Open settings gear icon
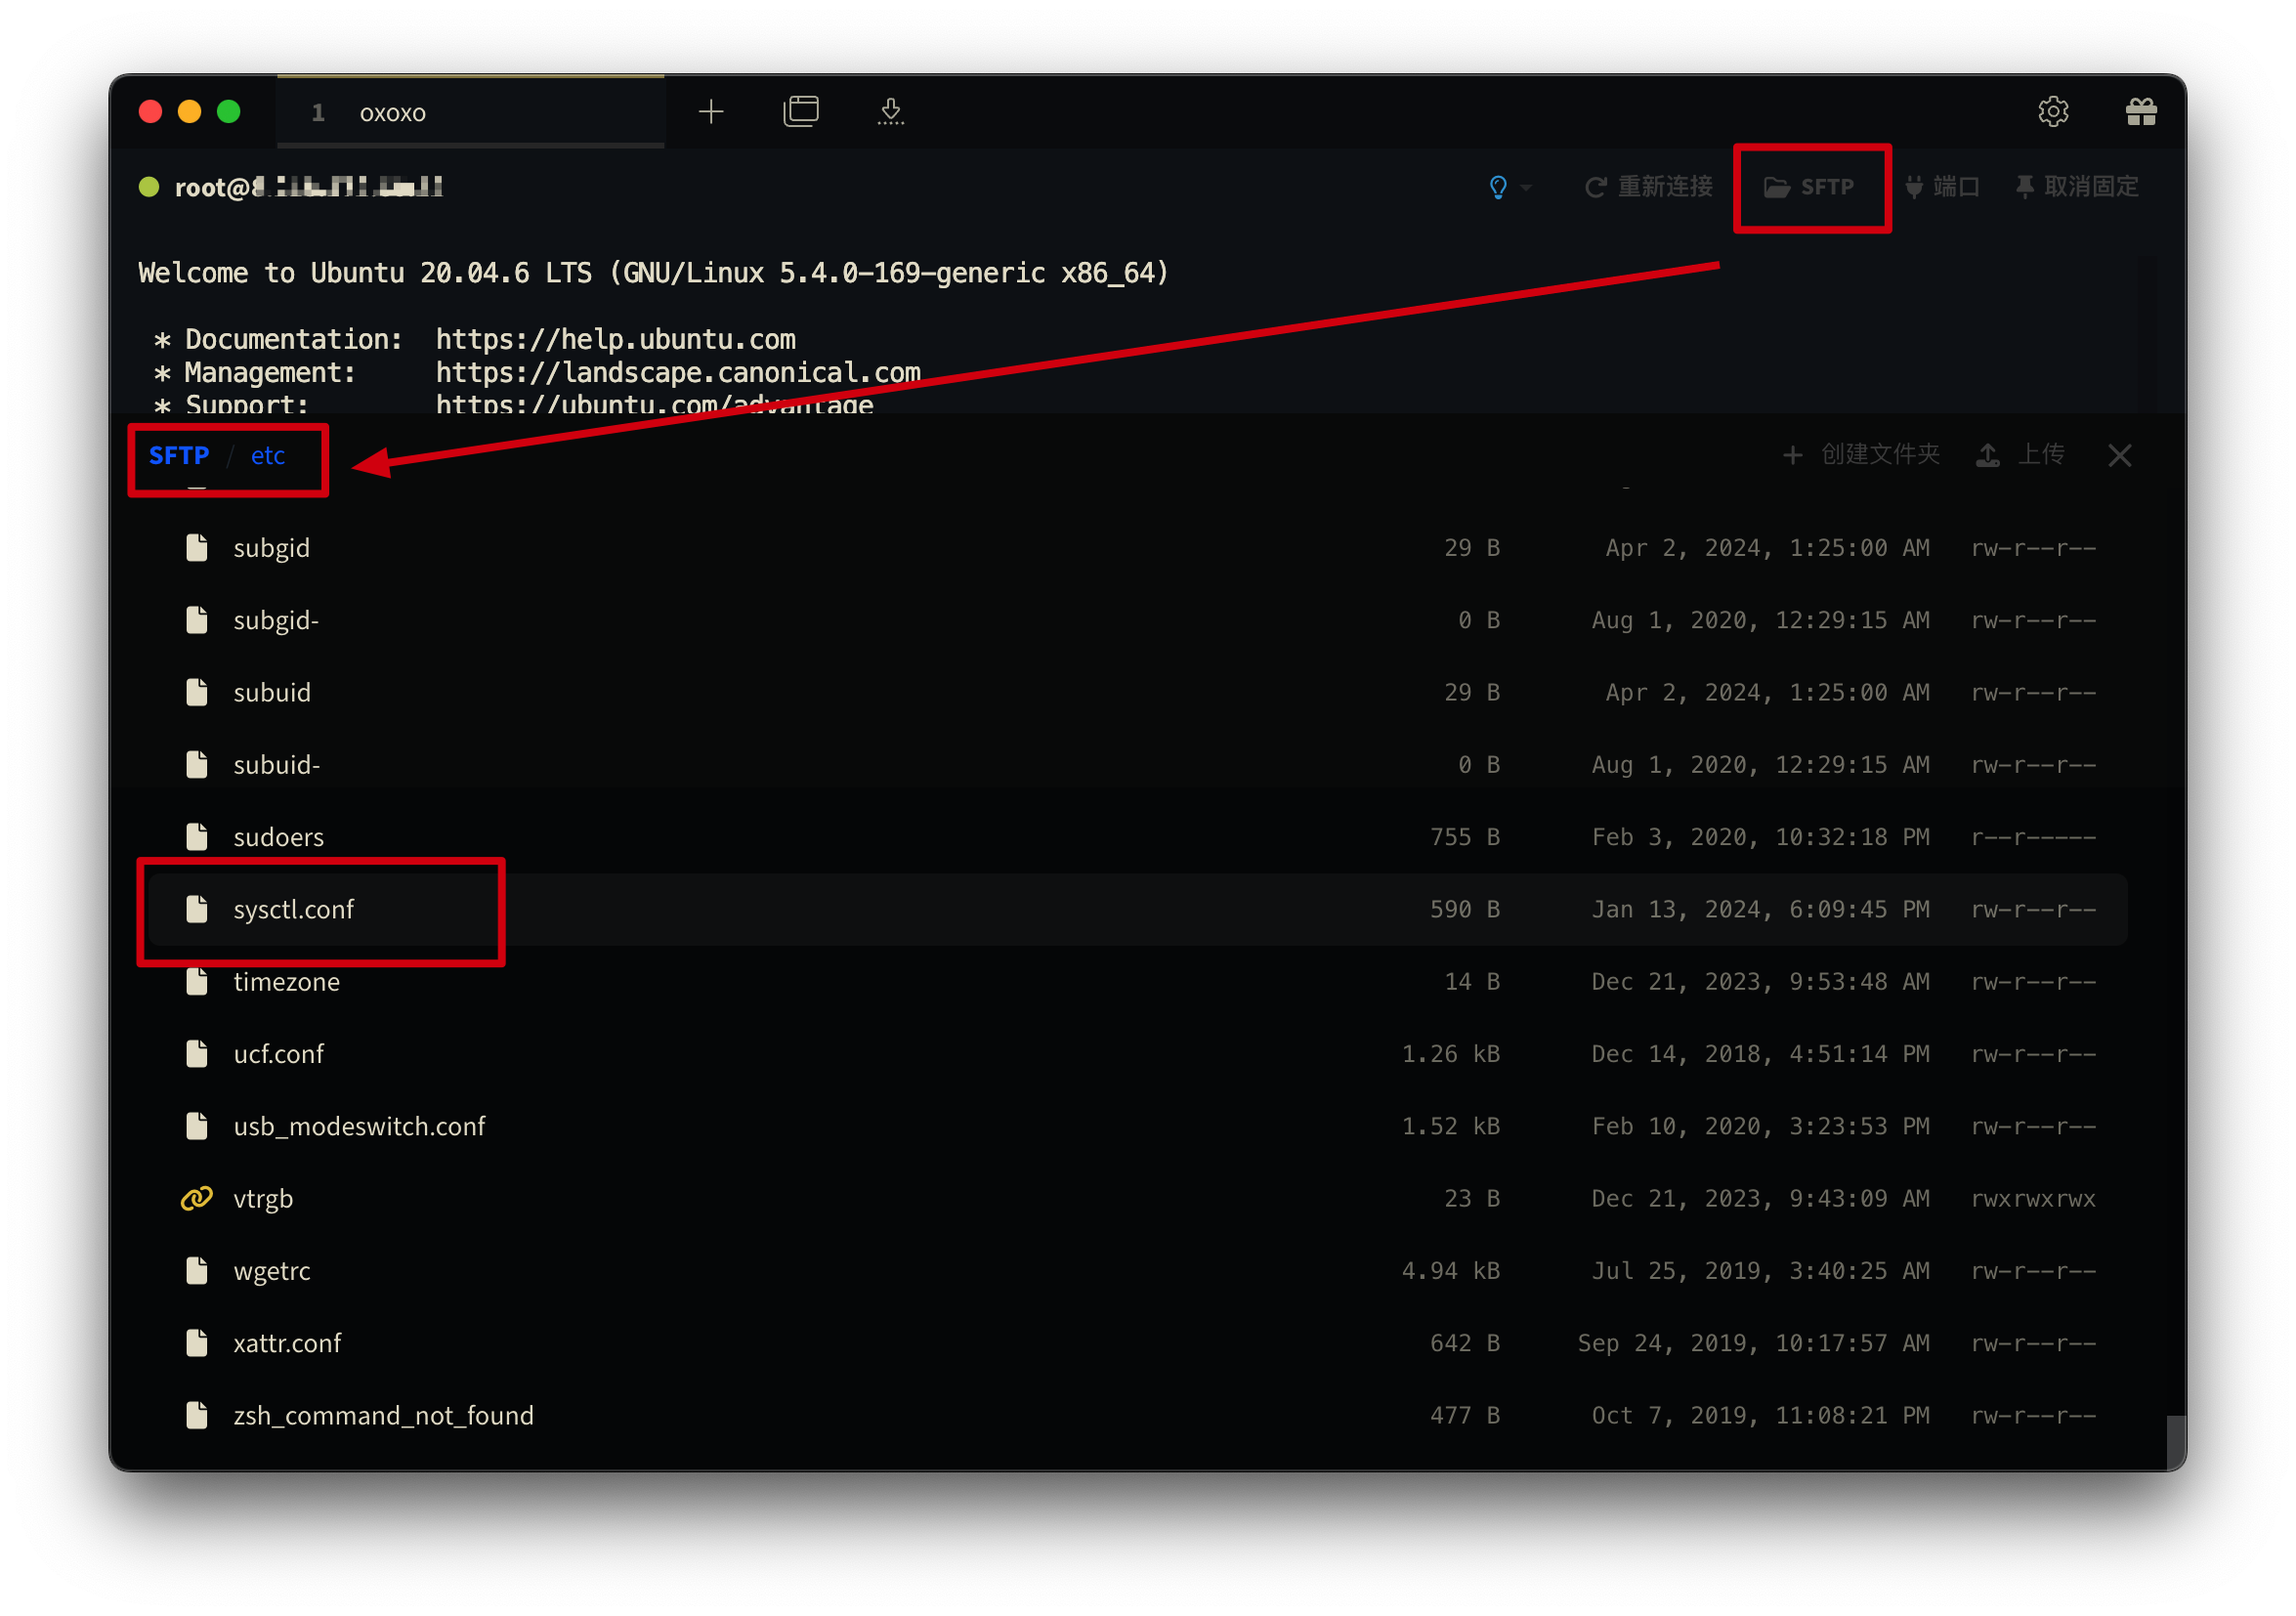The height and width of the screenshot is (1616, 2296). (x=2053, y=111)
